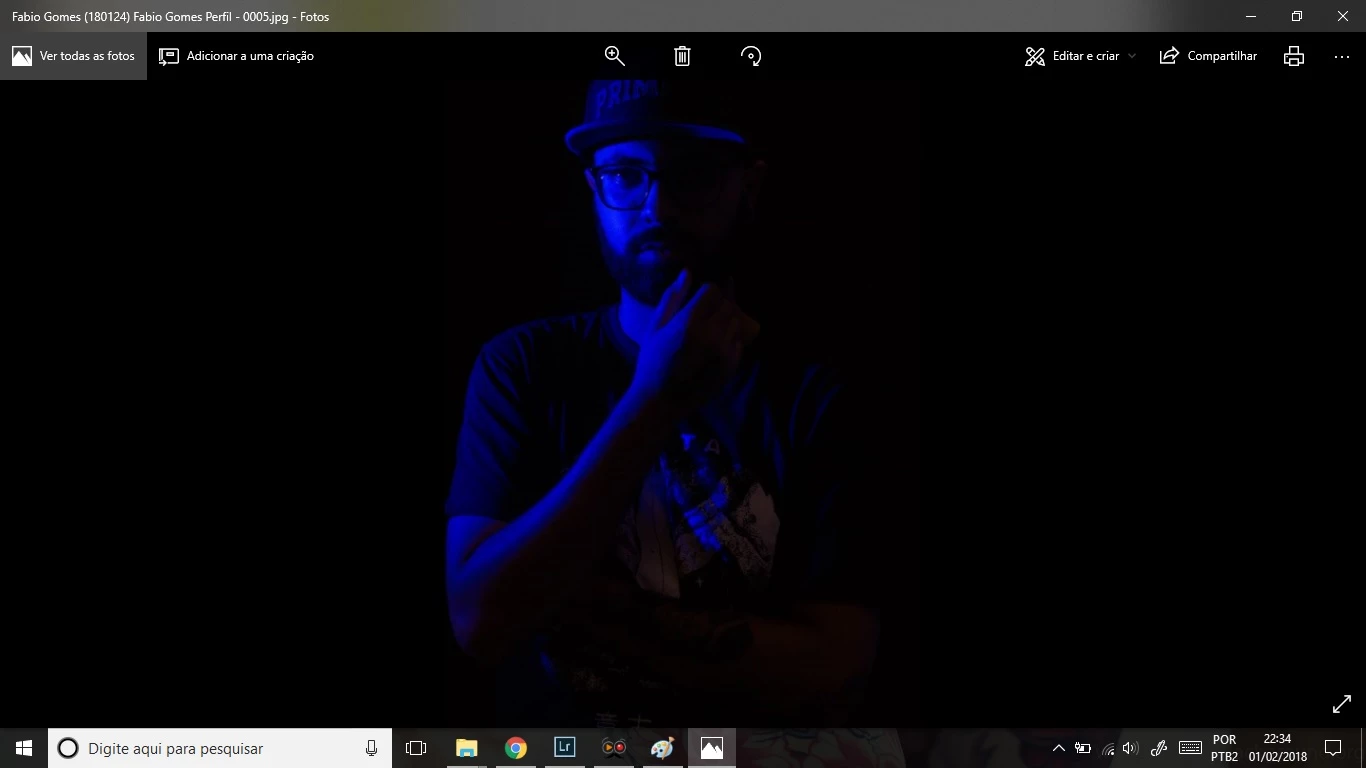Activate the microphone in search box
The image size is (1366, 768).
point(371,748)
